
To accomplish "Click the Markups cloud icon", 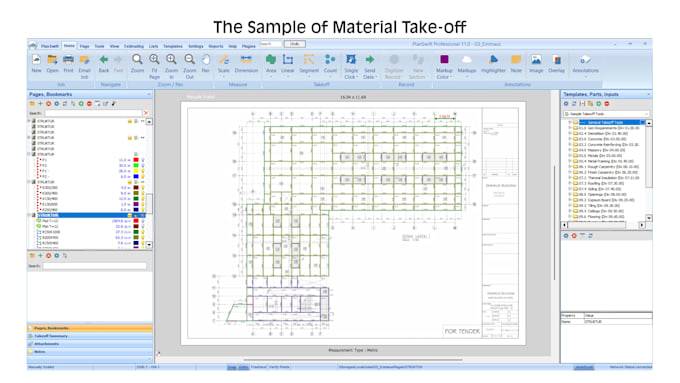I will tap(467, 59).
